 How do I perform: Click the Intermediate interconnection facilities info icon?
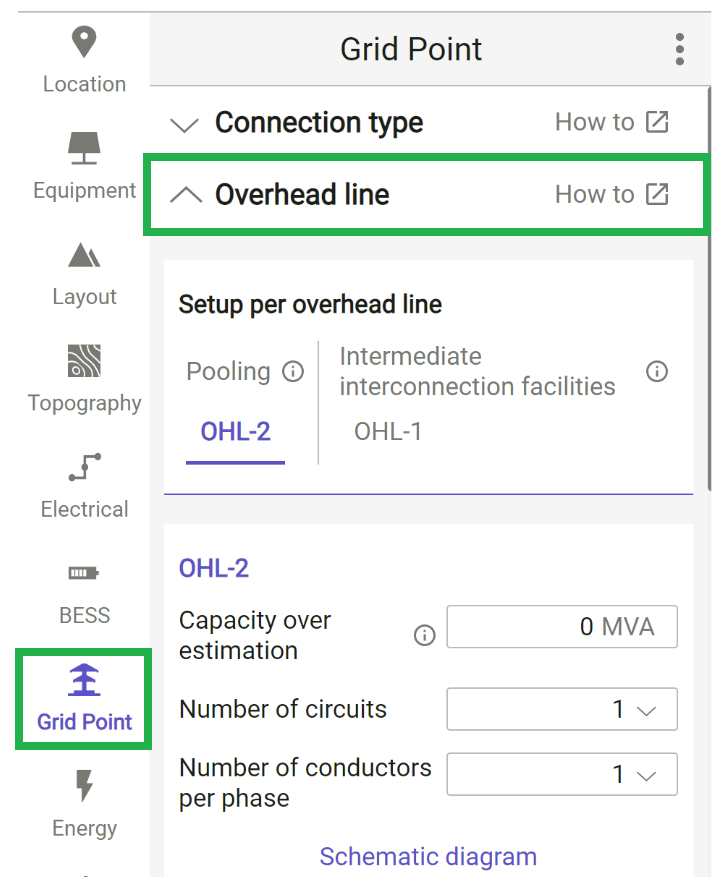point(657,371)
